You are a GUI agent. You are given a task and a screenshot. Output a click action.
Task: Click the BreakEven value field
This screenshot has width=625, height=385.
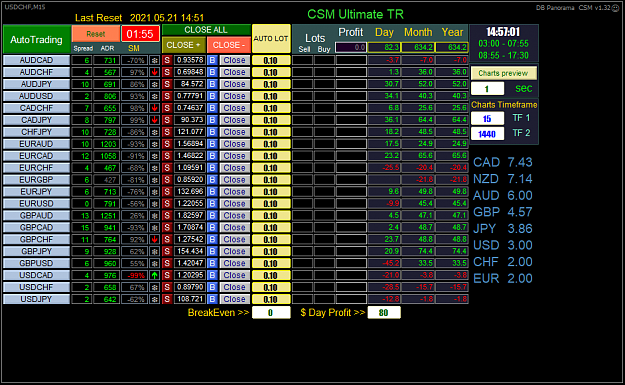click(x=271, y=313)
